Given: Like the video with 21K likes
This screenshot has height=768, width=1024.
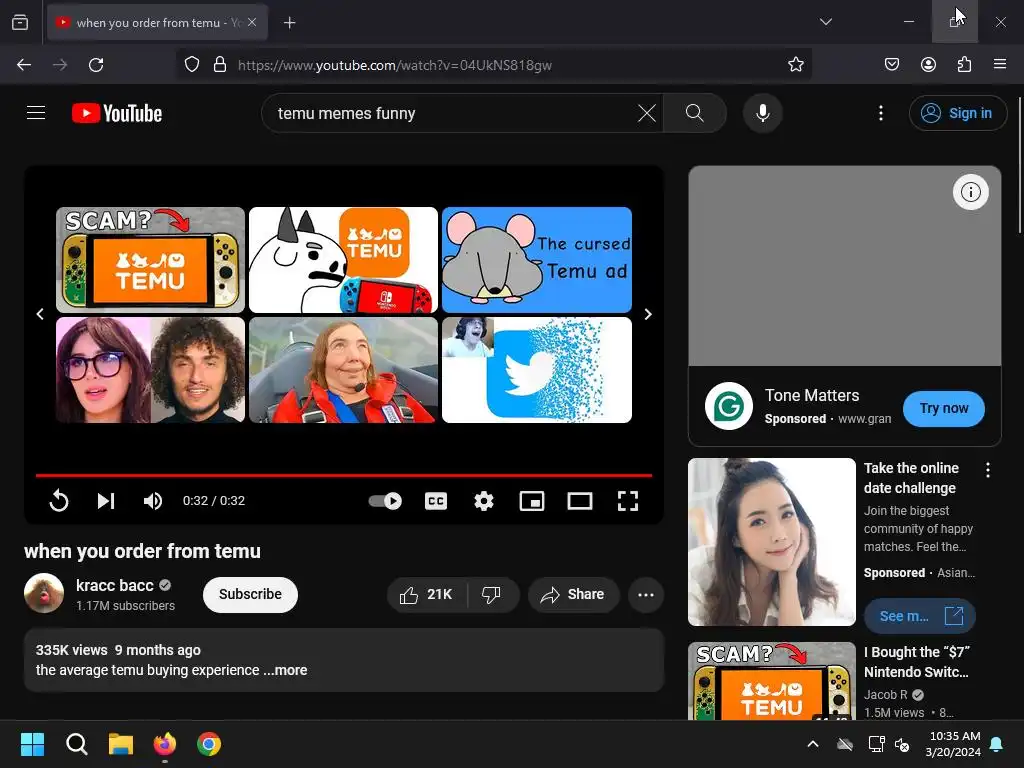Looking at the screenshot, I should pos(427,594).
